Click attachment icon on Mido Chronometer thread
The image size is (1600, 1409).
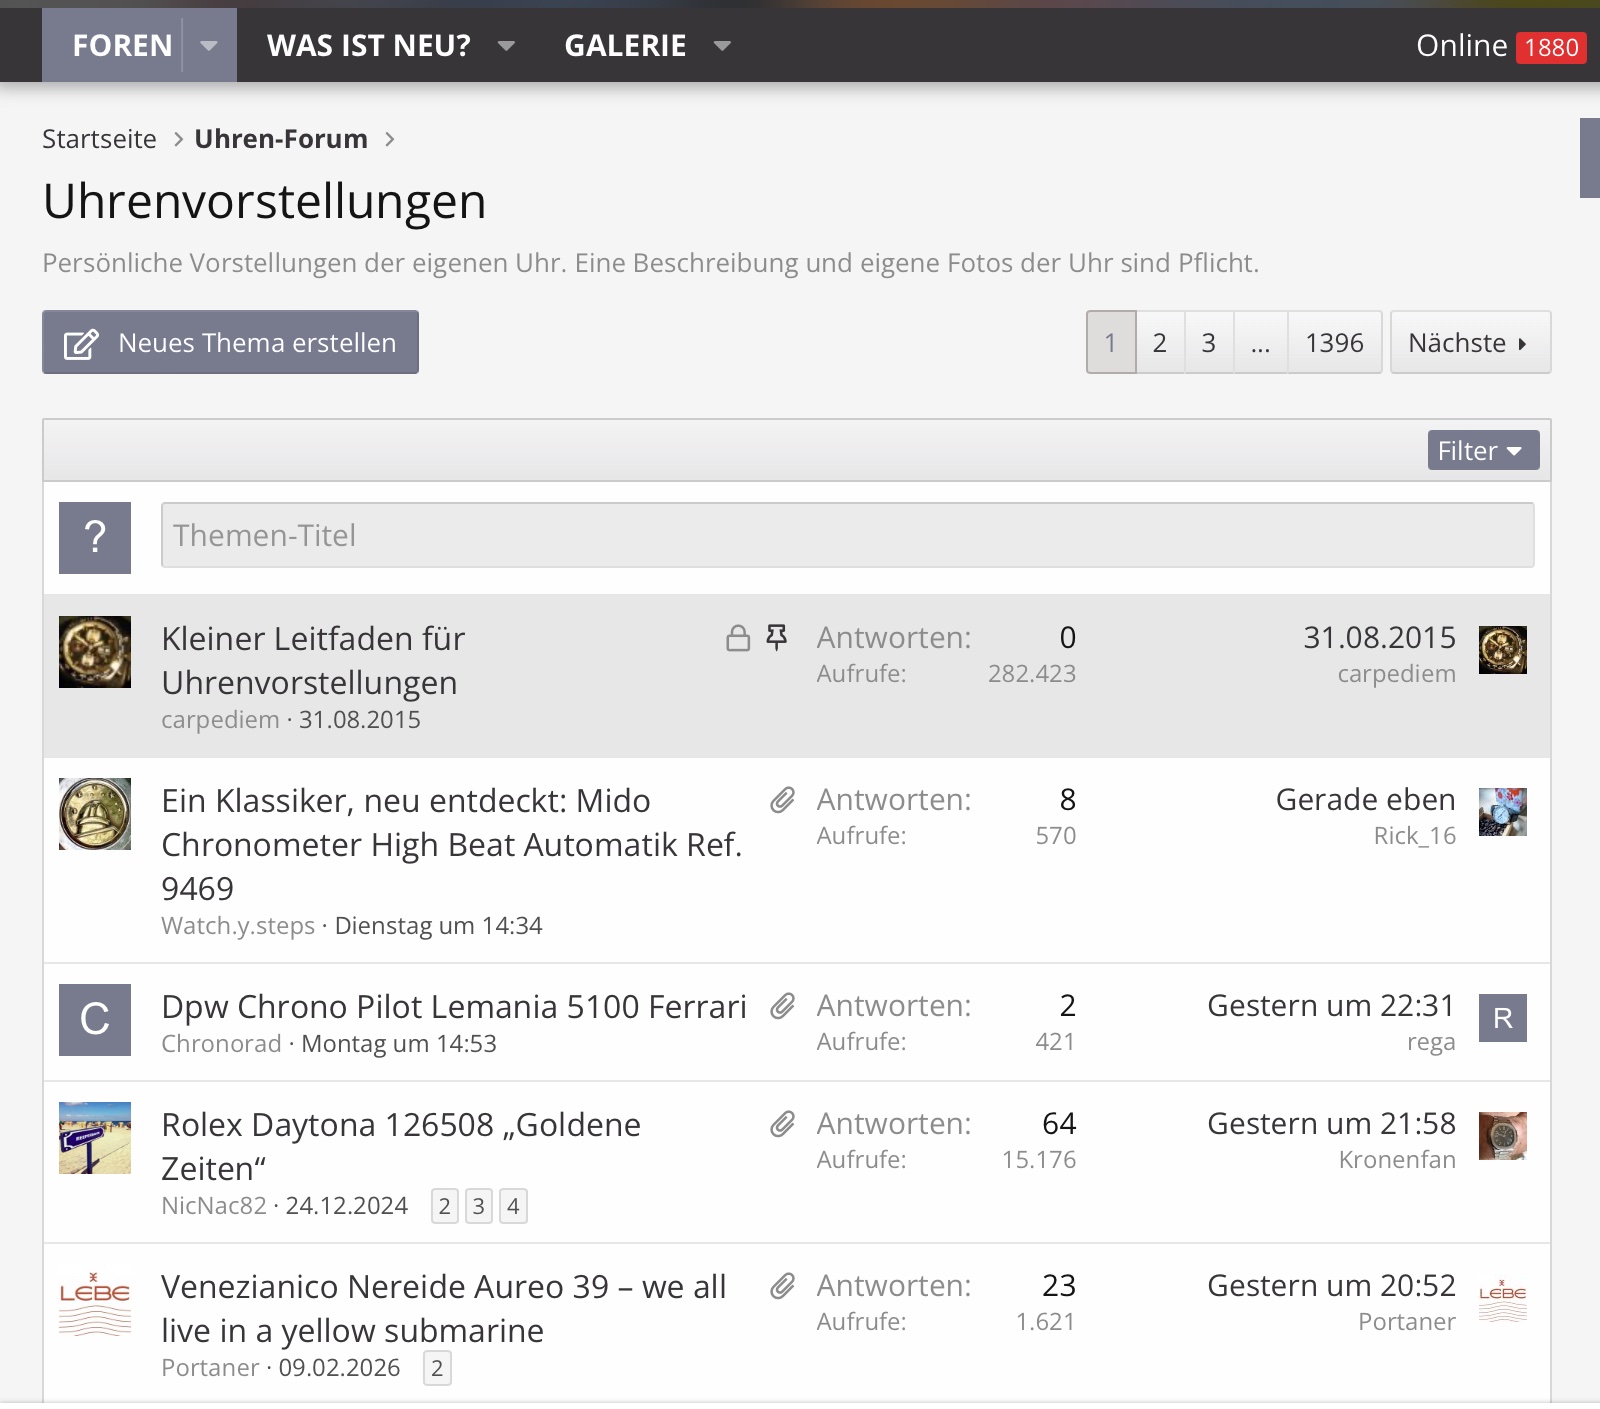click(782, 799)
